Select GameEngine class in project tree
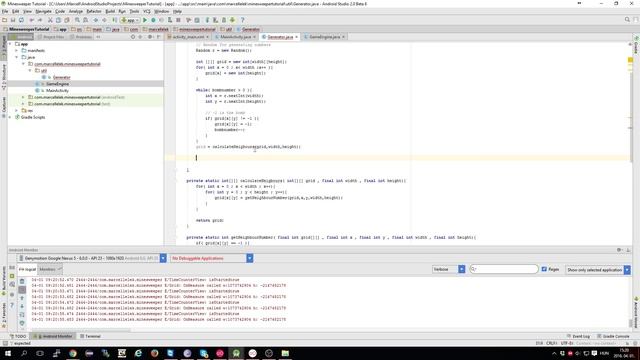The height and width of the screenshot is (360, 640). pyautogui.click(x=58, y=84)
